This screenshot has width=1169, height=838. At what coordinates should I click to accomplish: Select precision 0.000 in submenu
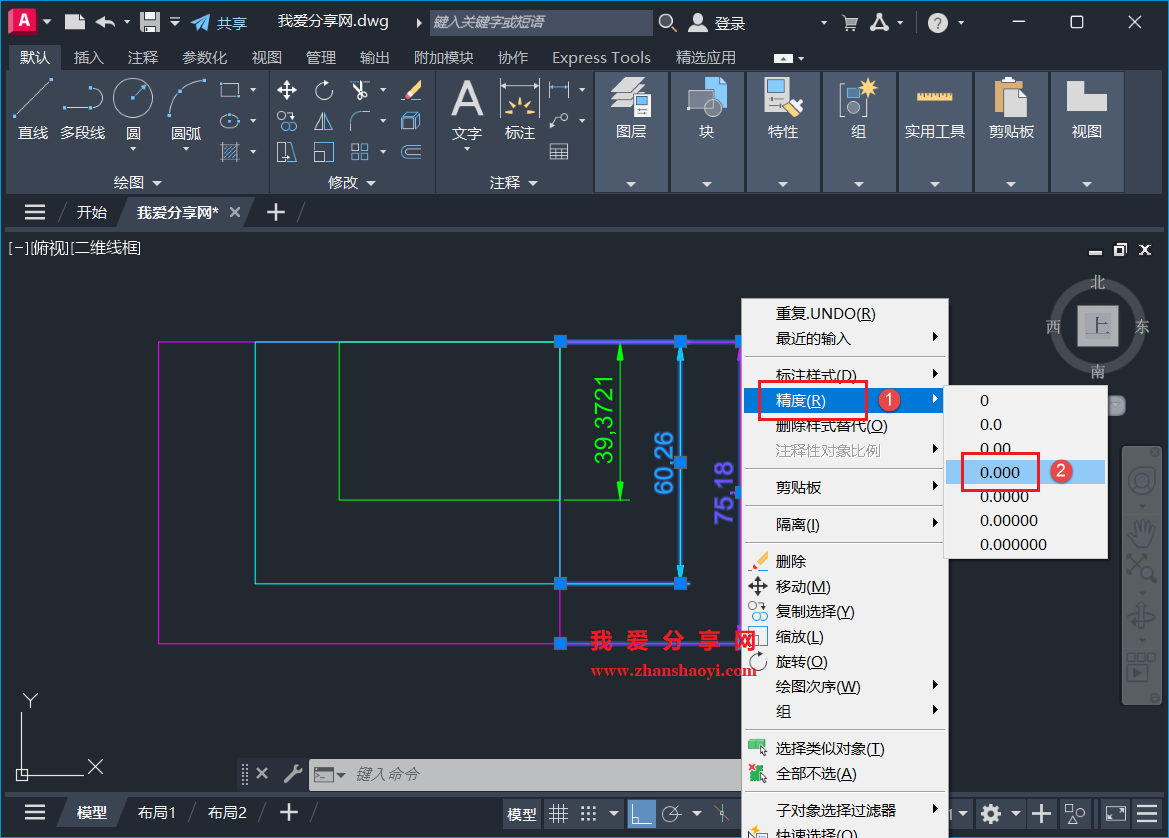(1025, 472)
